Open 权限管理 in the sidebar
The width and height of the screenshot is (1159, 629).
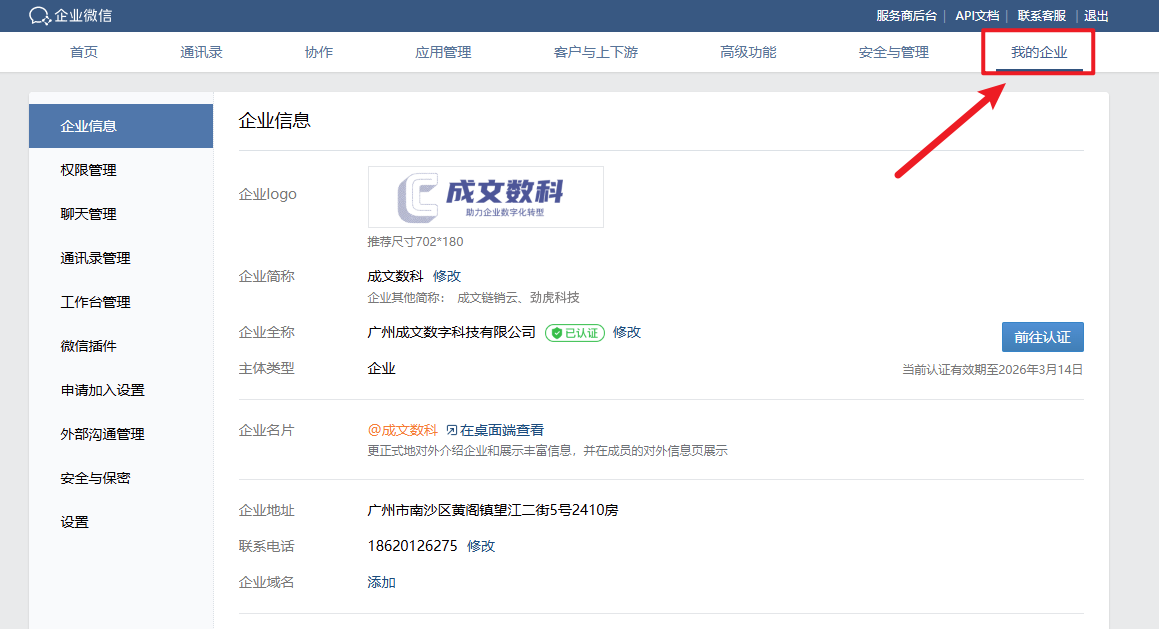coord(88,170)
